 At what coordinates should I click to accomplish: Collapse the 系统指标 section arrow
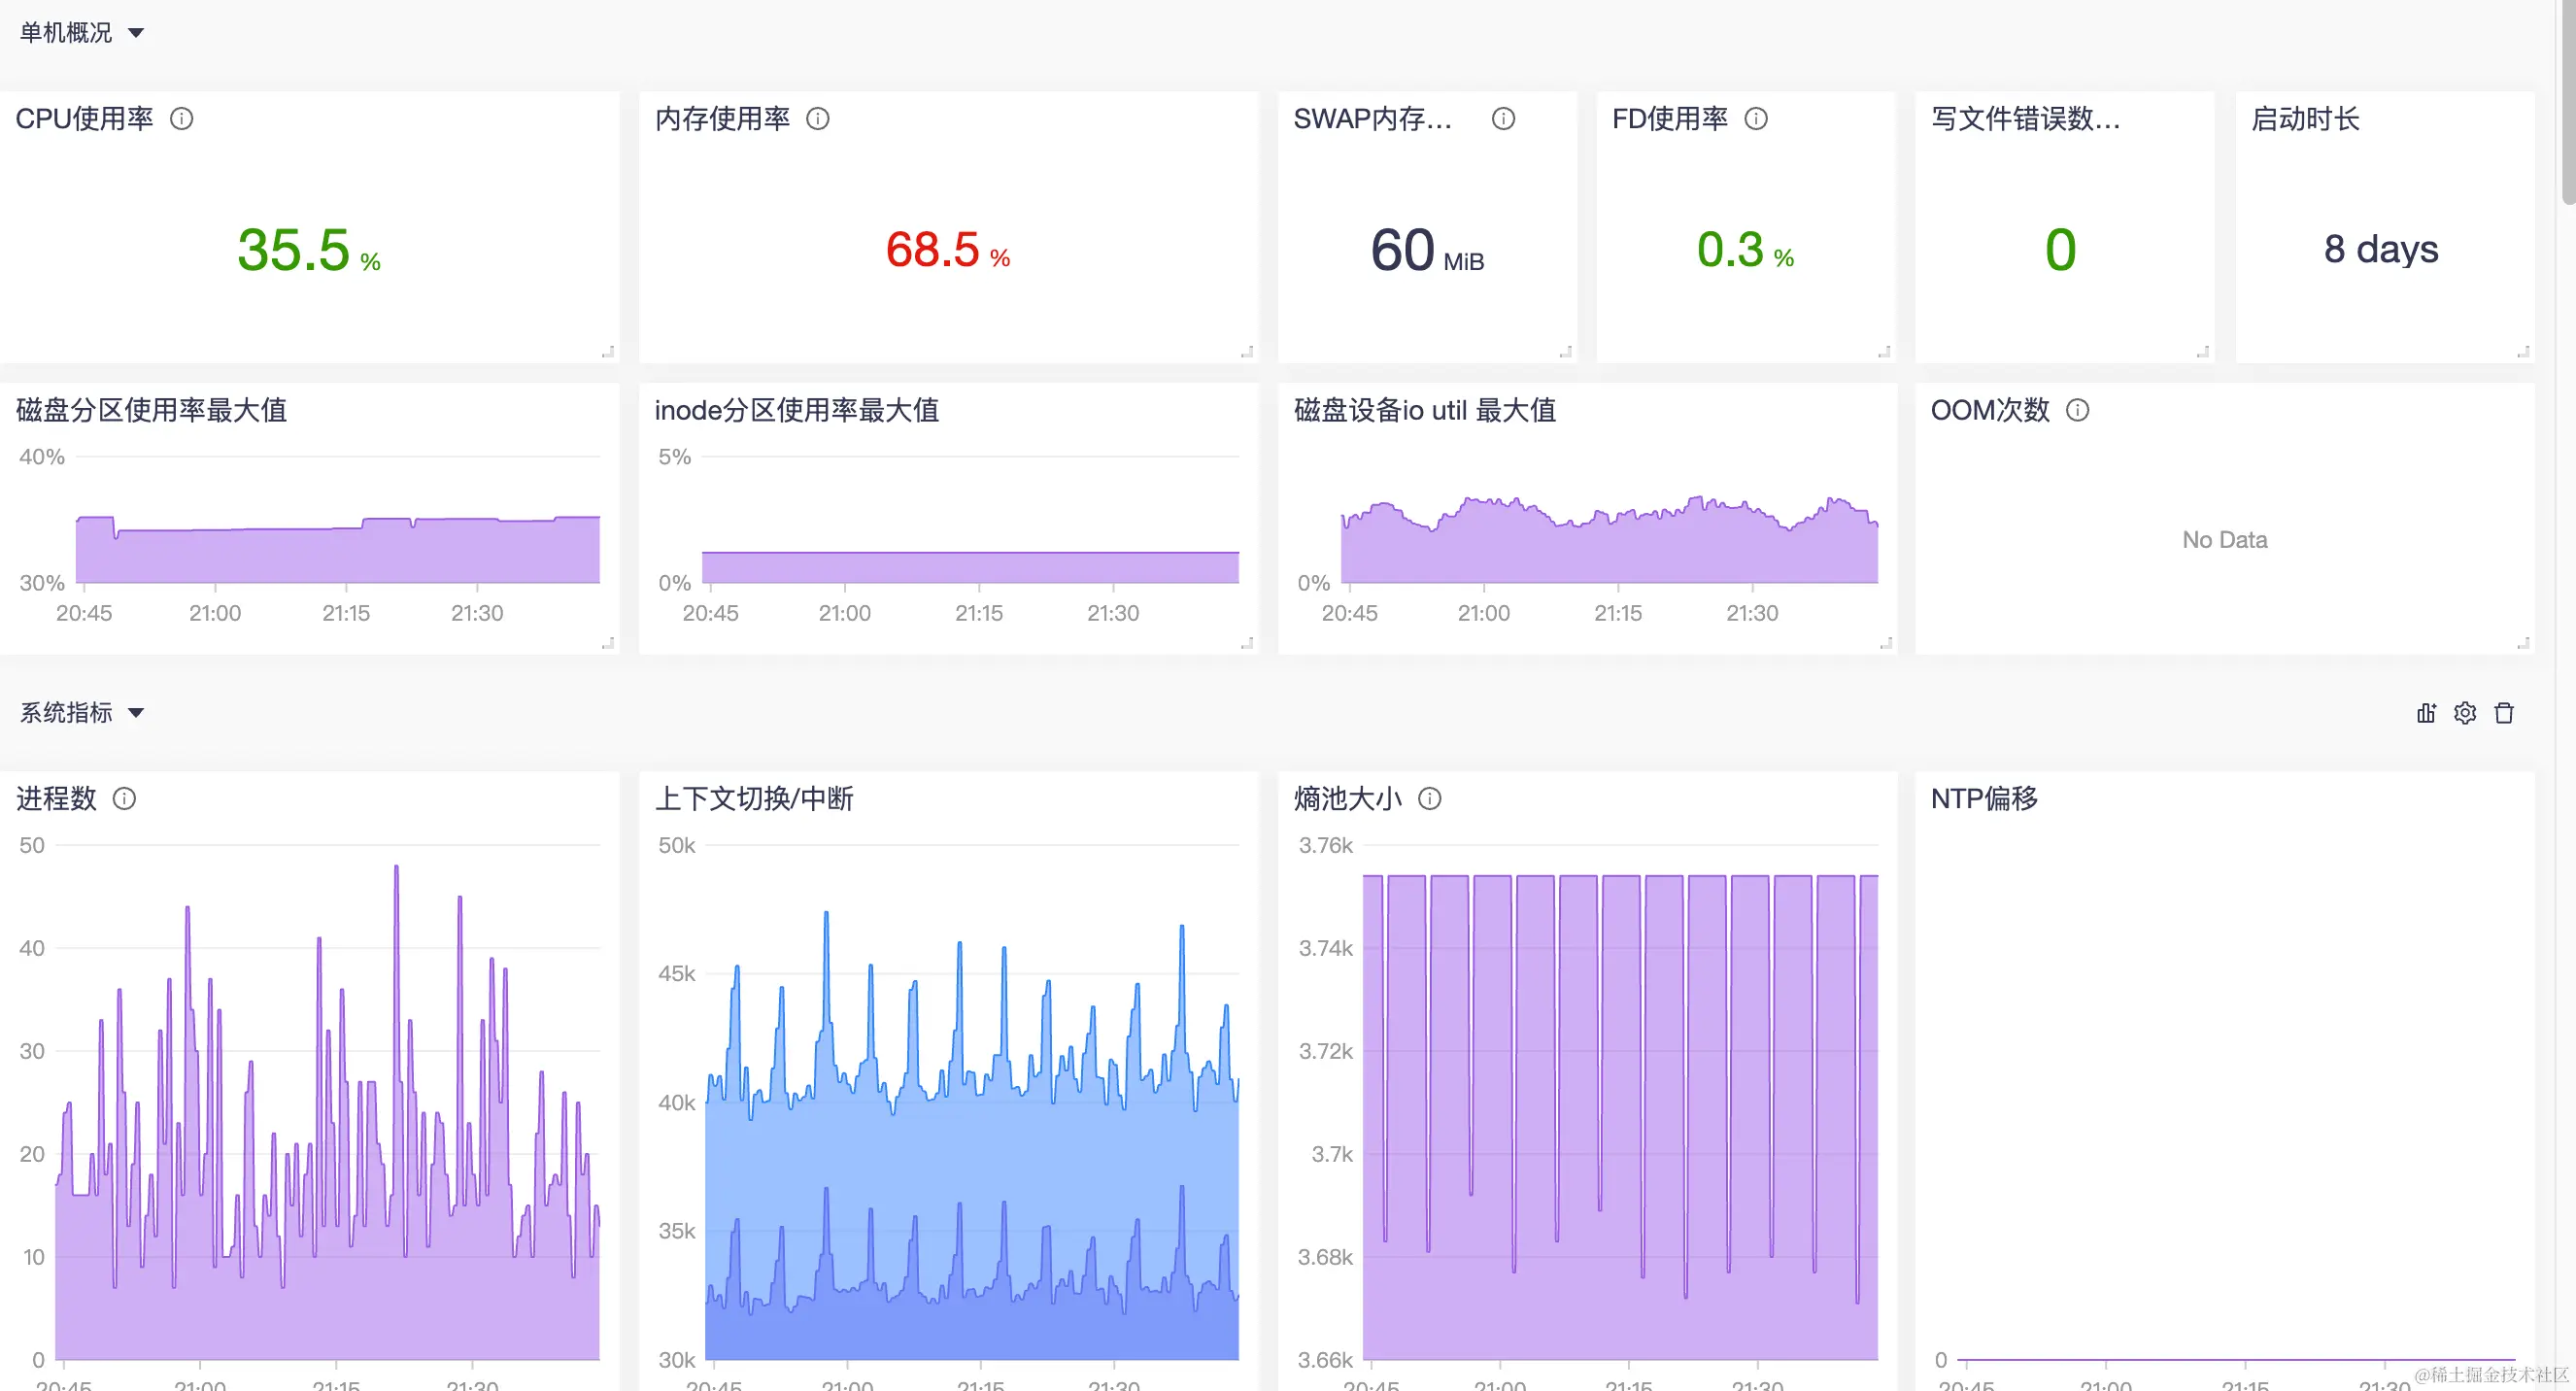click(136, 713)
